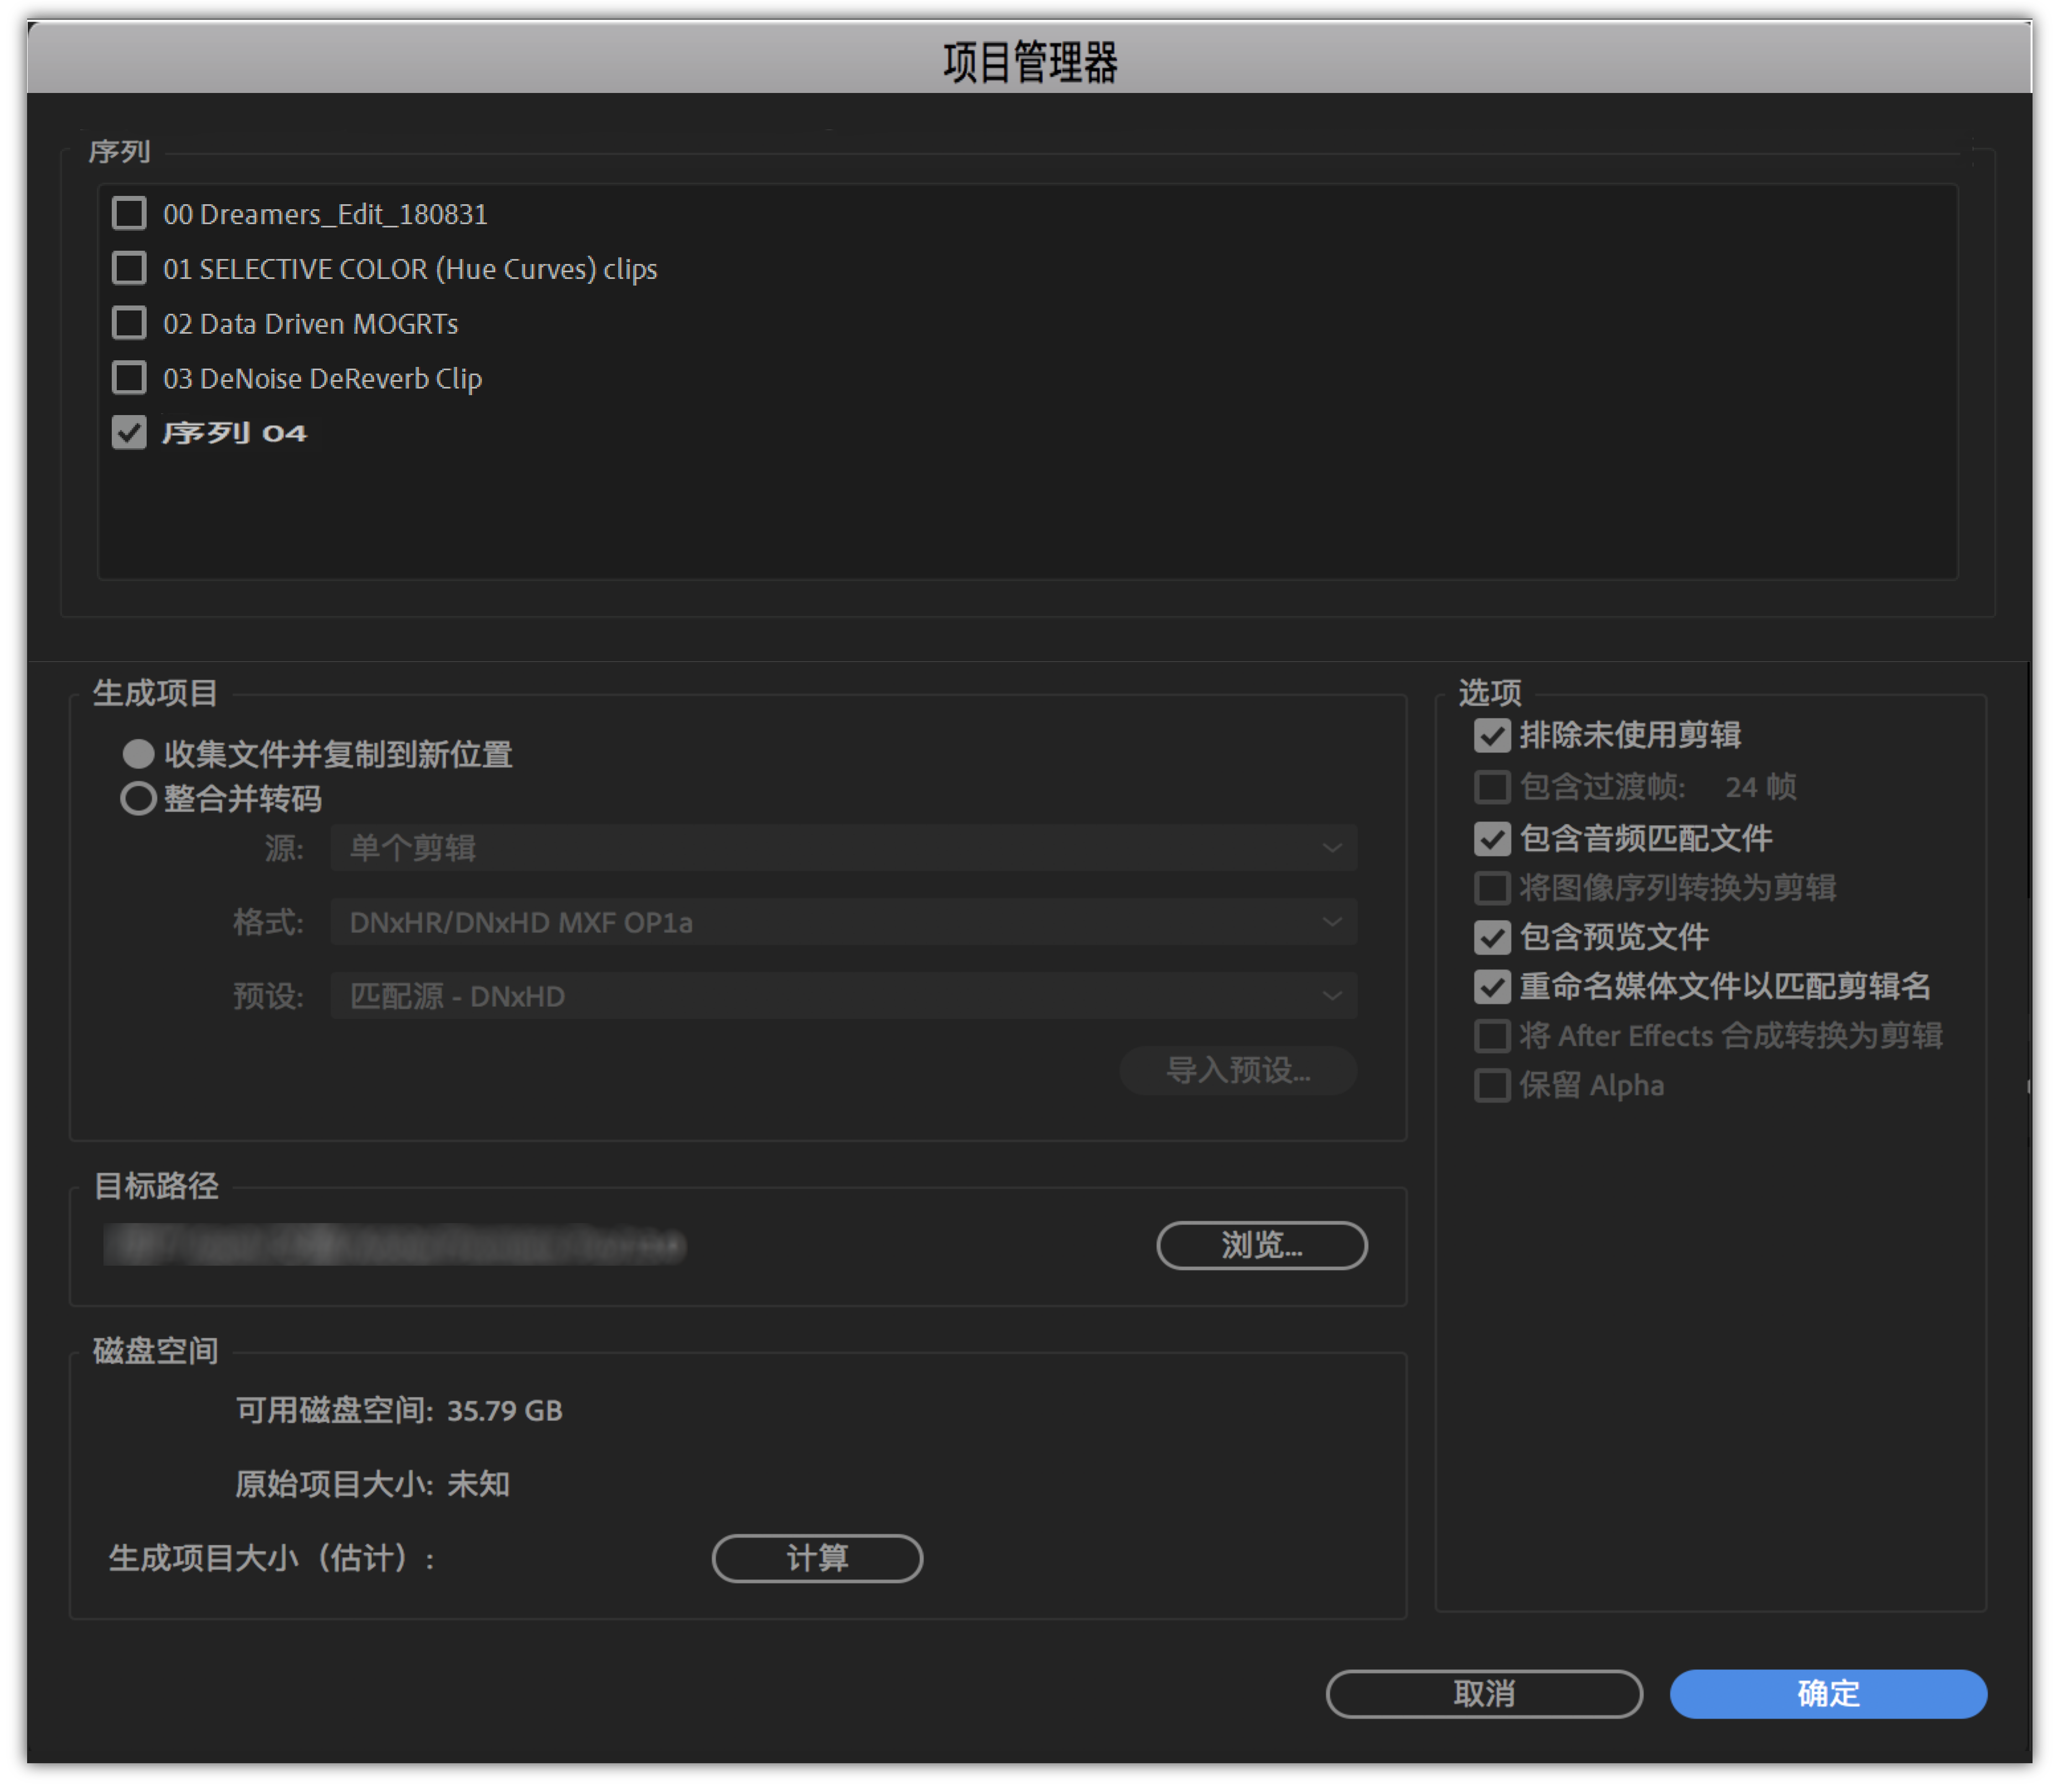Uncheck the 序列 04 sequence checkbox
Screen dimensions: 2053x1792
(x=129, y=433)
